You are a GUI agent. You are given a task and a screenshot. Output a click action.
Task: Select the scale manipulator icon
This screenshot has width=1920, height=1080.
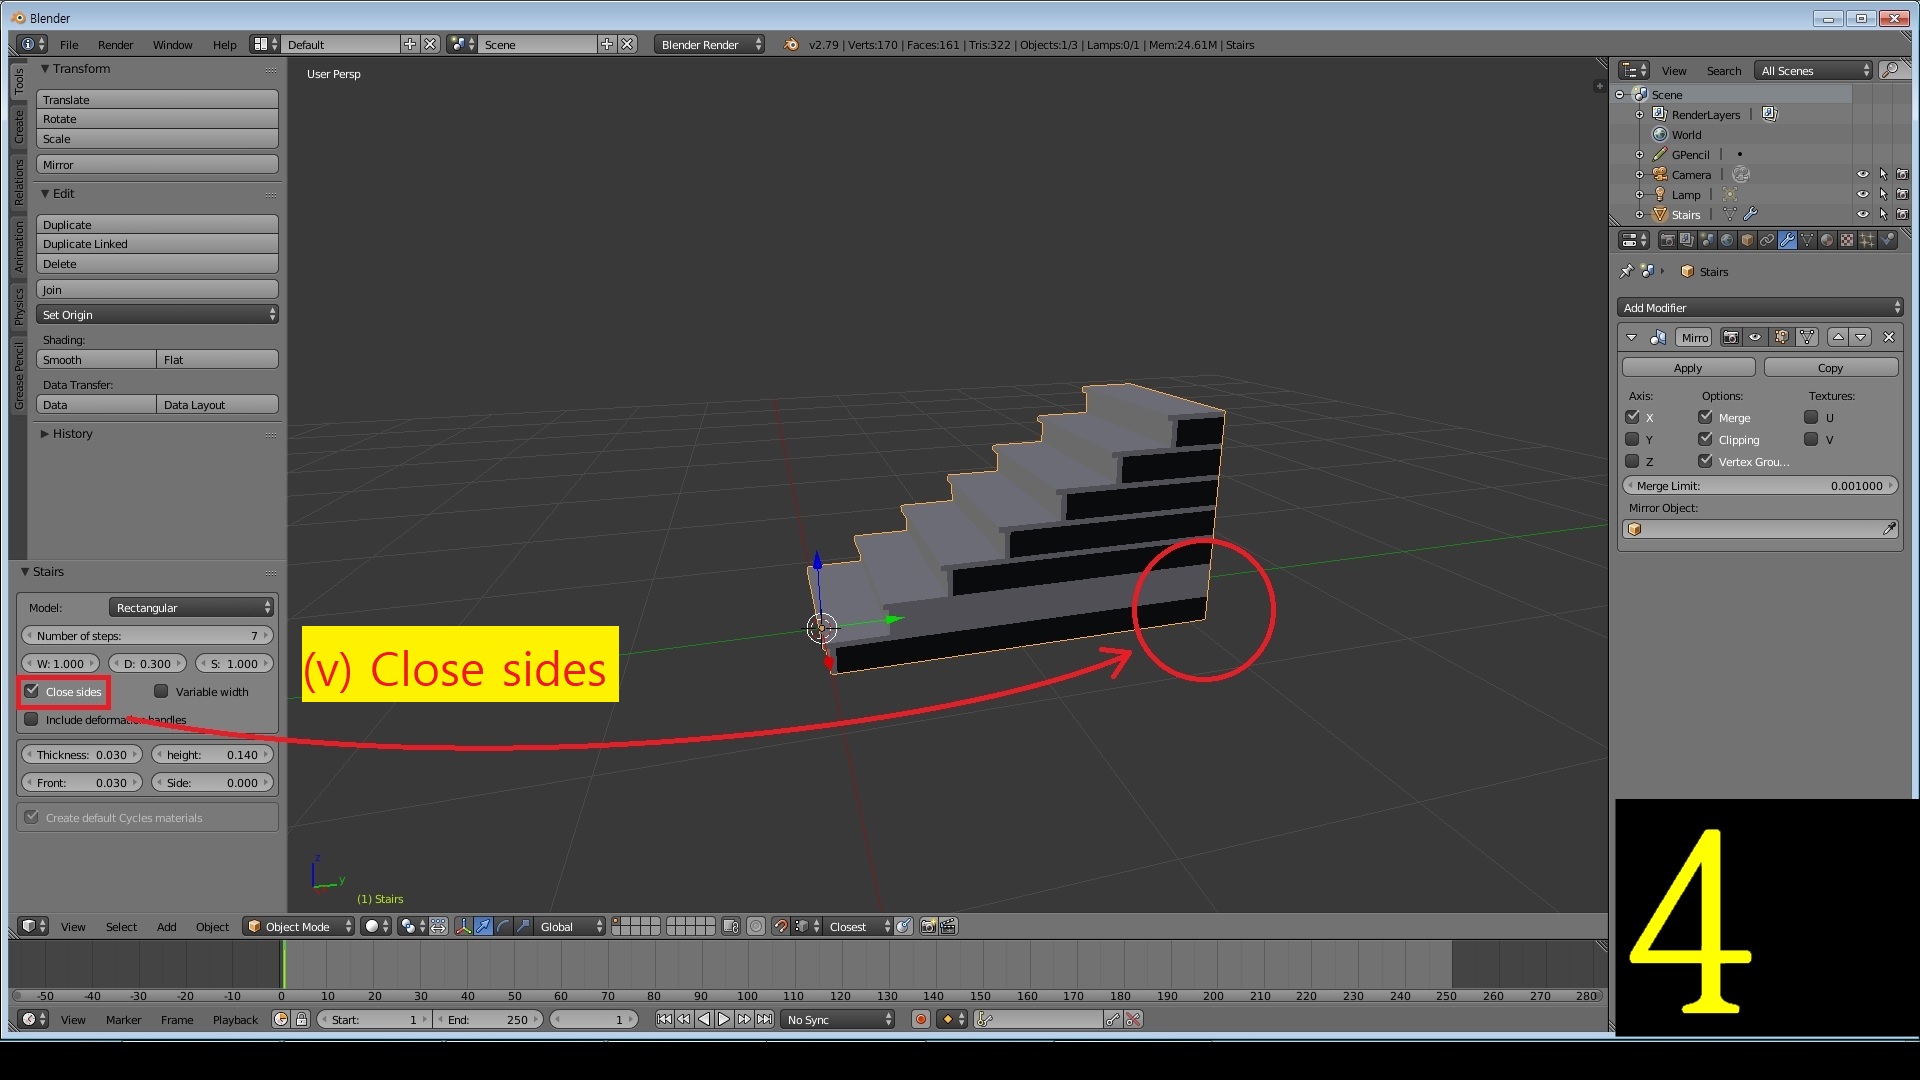pos(523,926)
